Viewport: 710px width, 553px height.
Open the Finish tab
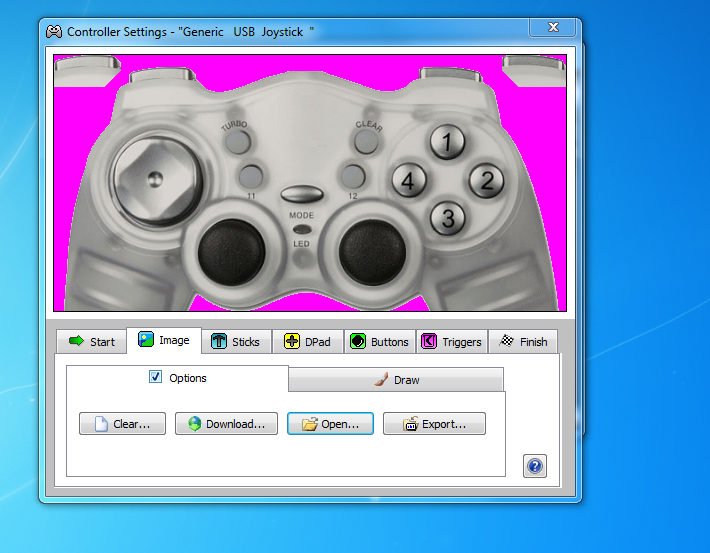point(523,341)
